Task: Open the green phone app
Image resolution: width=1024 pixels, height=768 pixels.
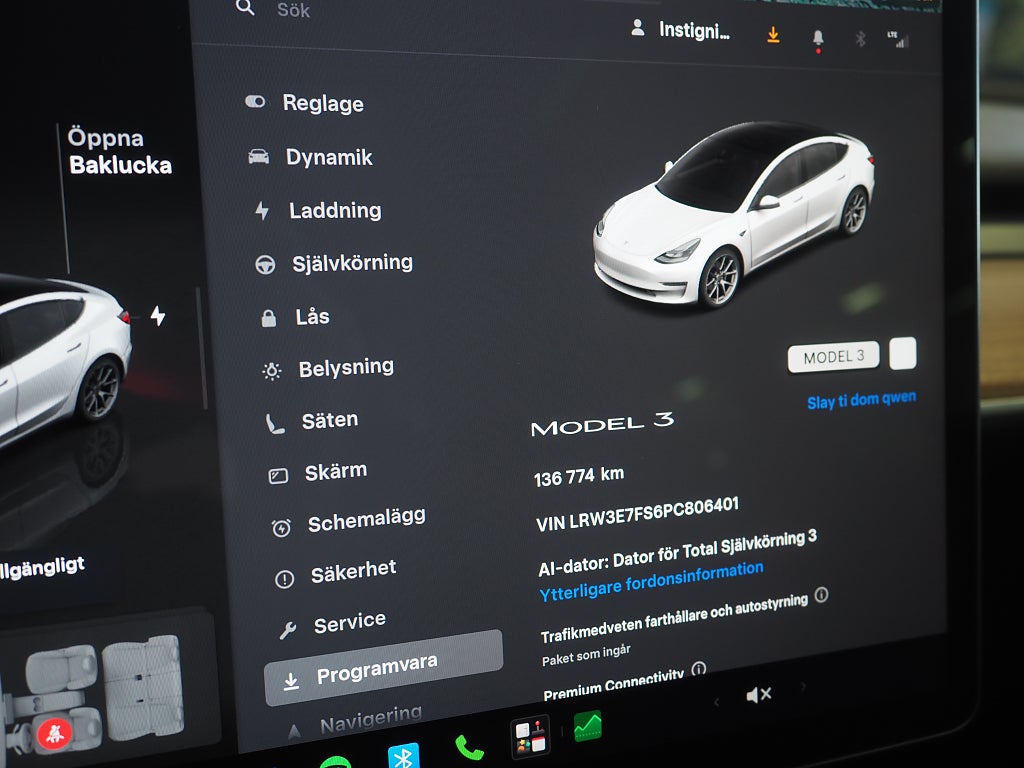Action: pyautogui.click(x=468, y=748)
